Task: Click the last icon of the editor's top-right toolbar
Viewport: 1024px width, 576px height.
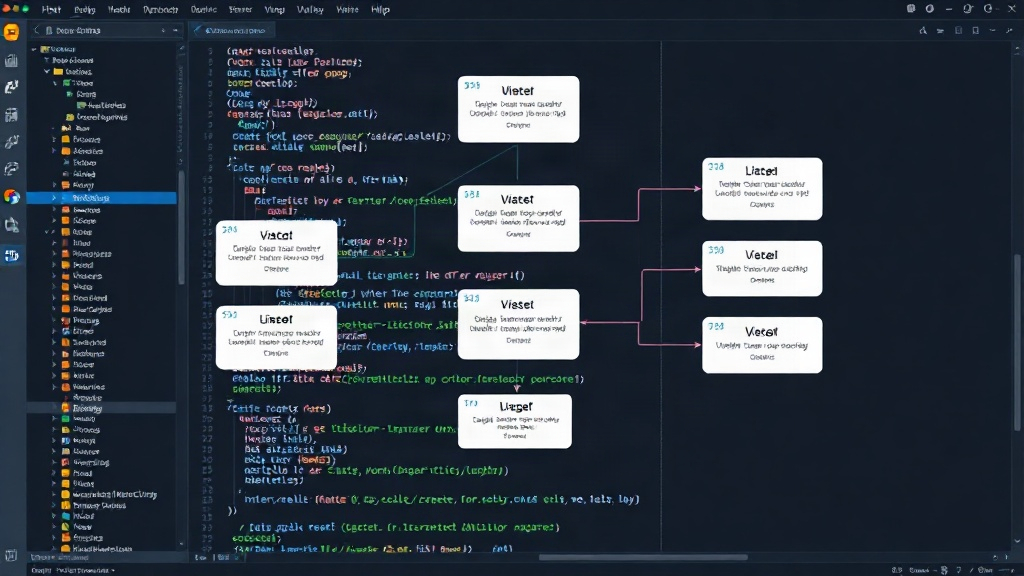Action: click(1010, 31)
